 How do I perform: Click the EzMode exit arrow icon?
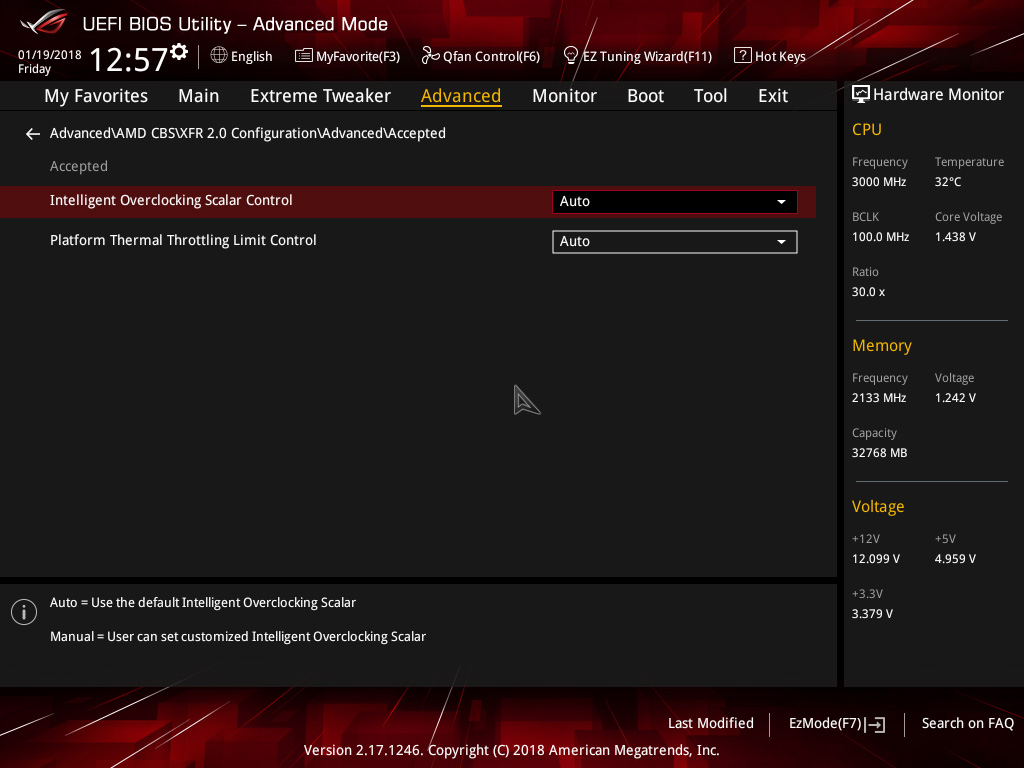[875, 724]
